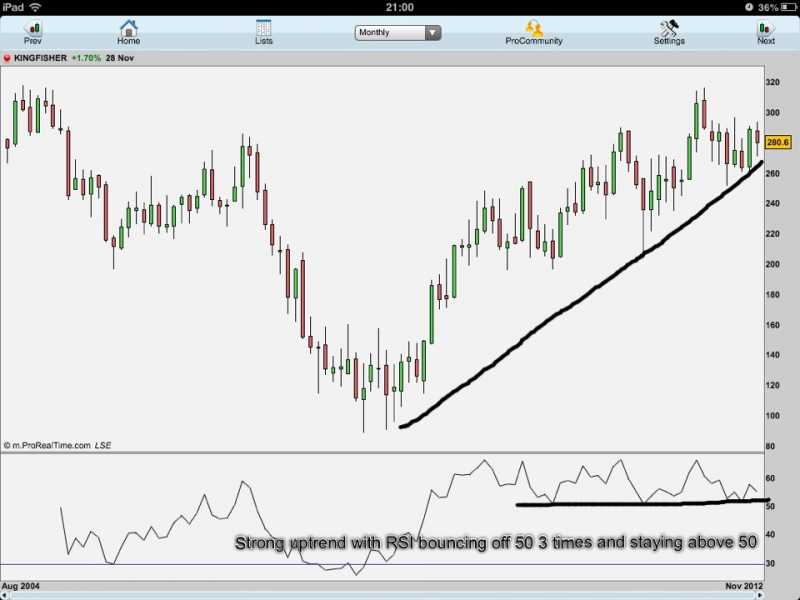Open the Home screen icon
The height and width of the screenshot is (600, 800).
pos(128,32)
